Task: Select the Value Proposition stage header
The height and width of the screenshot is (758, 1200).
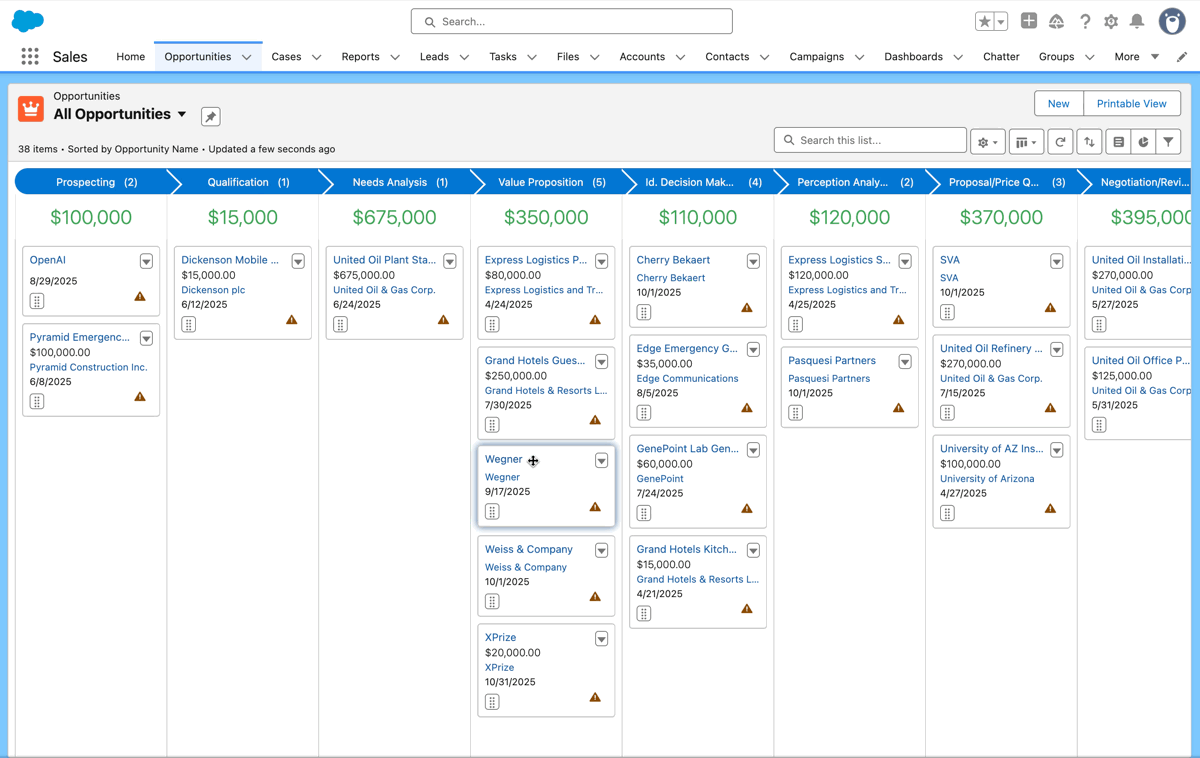Action: point(547,182)
